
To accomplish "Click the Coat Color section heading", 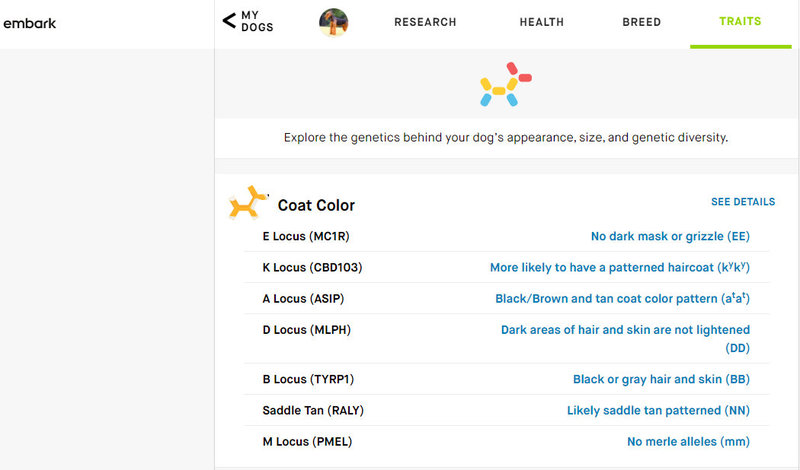I will coord(316,206).
